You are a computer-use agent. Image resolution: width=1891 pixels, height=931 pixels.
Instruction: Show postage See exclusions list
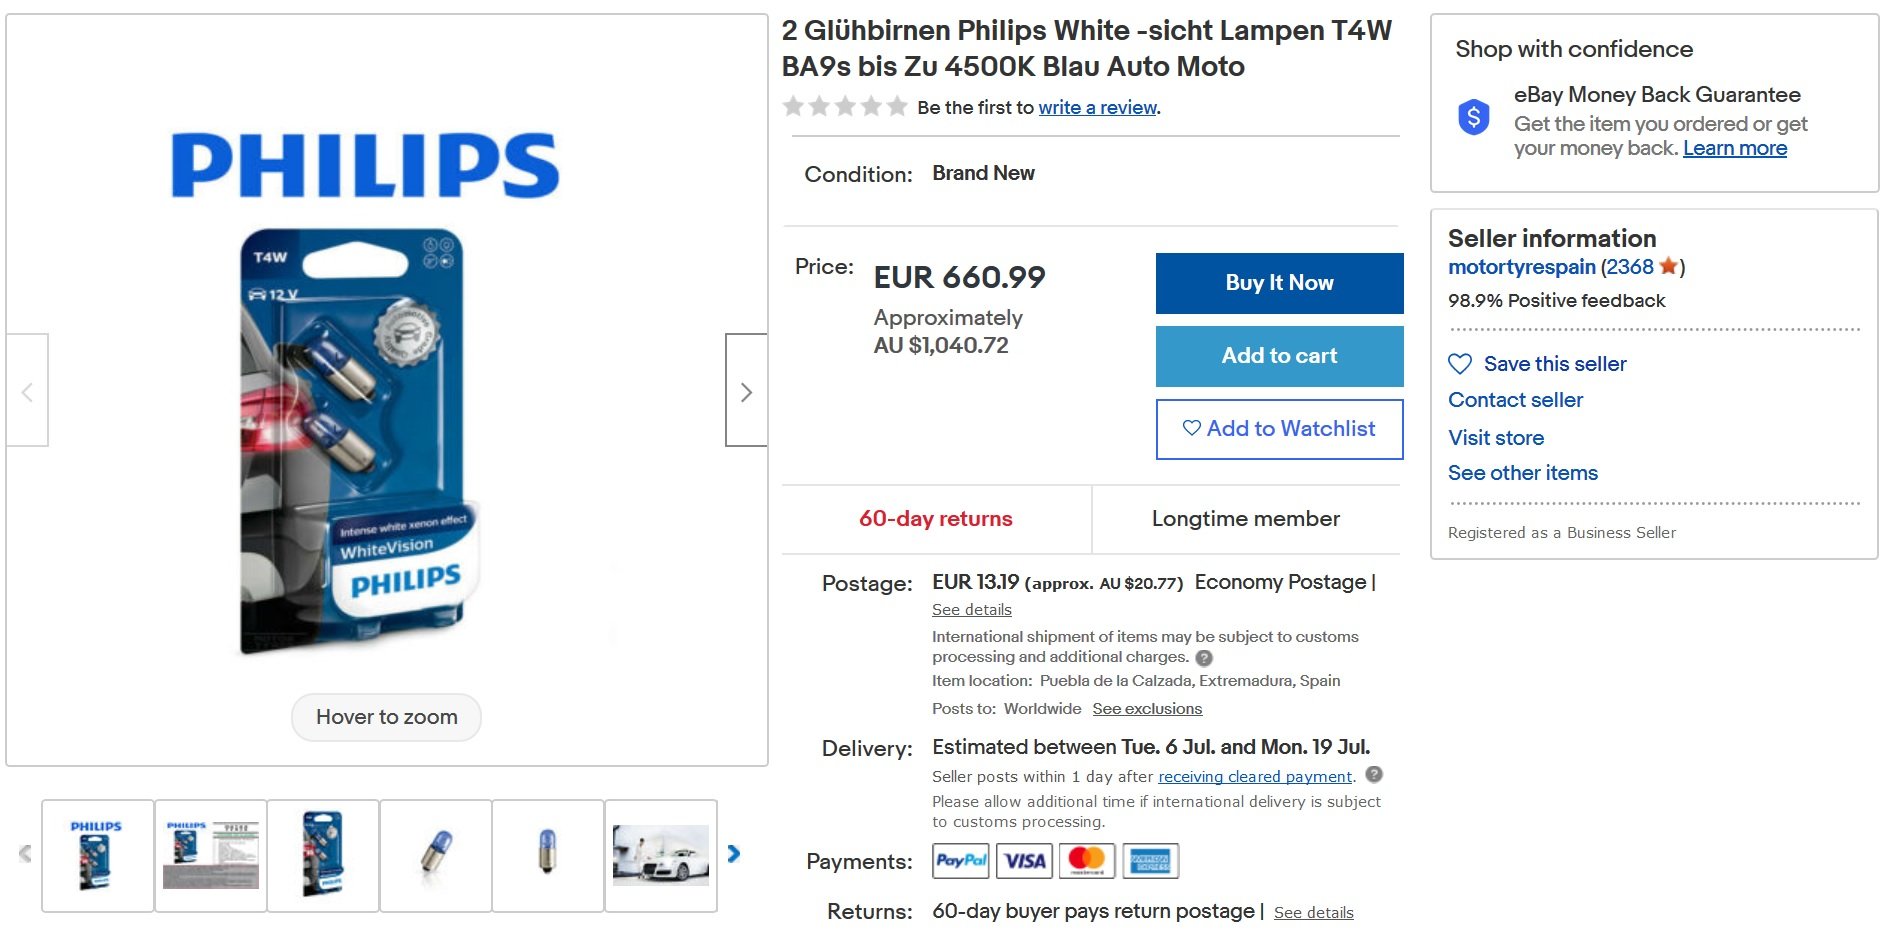tap(1147, 709)
